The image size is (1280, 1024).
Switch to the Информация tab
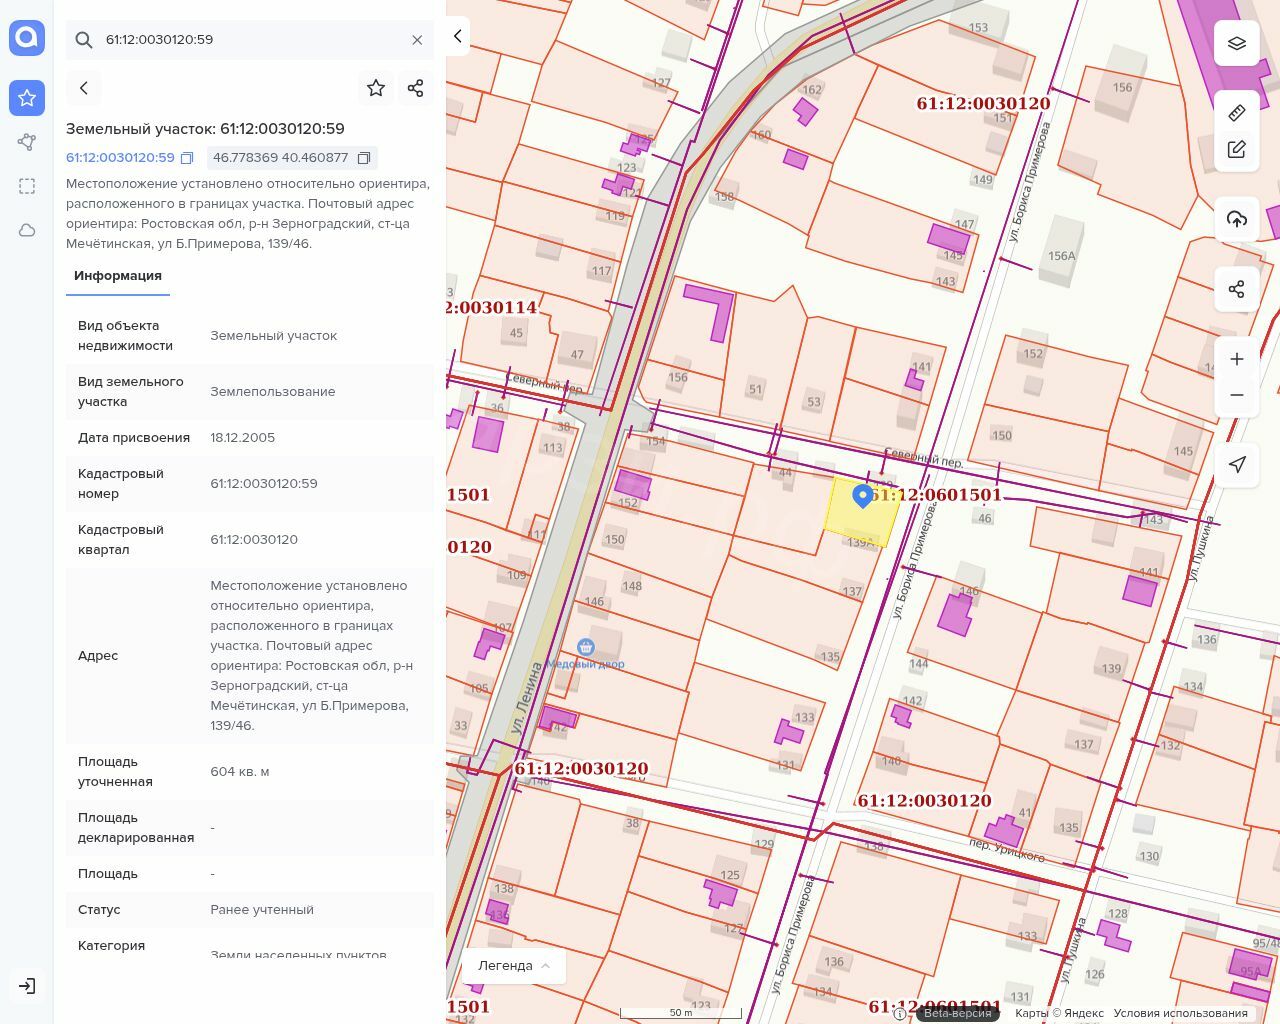[118, 276]
